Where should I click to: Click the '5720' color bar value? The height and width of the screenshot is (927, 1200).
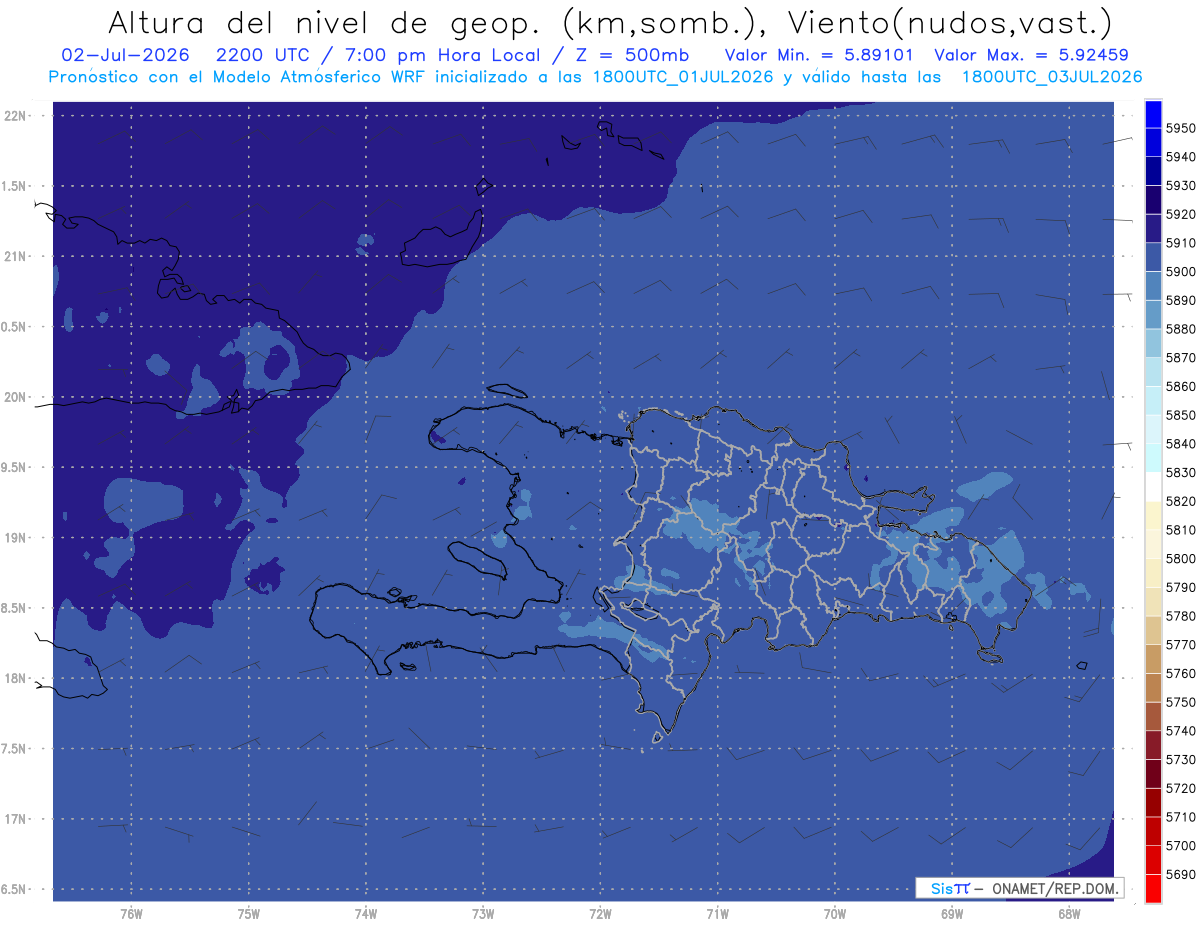[x=1180, y=788]
